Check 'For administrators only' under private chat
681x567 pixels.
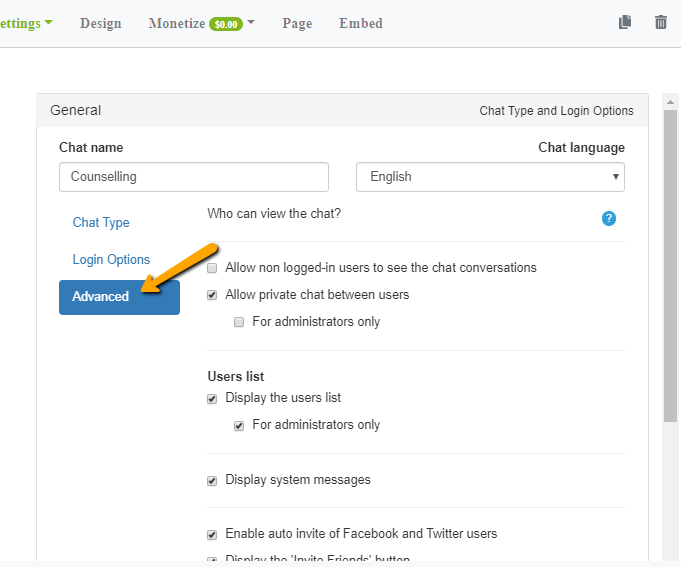click(x=239, y=322)
